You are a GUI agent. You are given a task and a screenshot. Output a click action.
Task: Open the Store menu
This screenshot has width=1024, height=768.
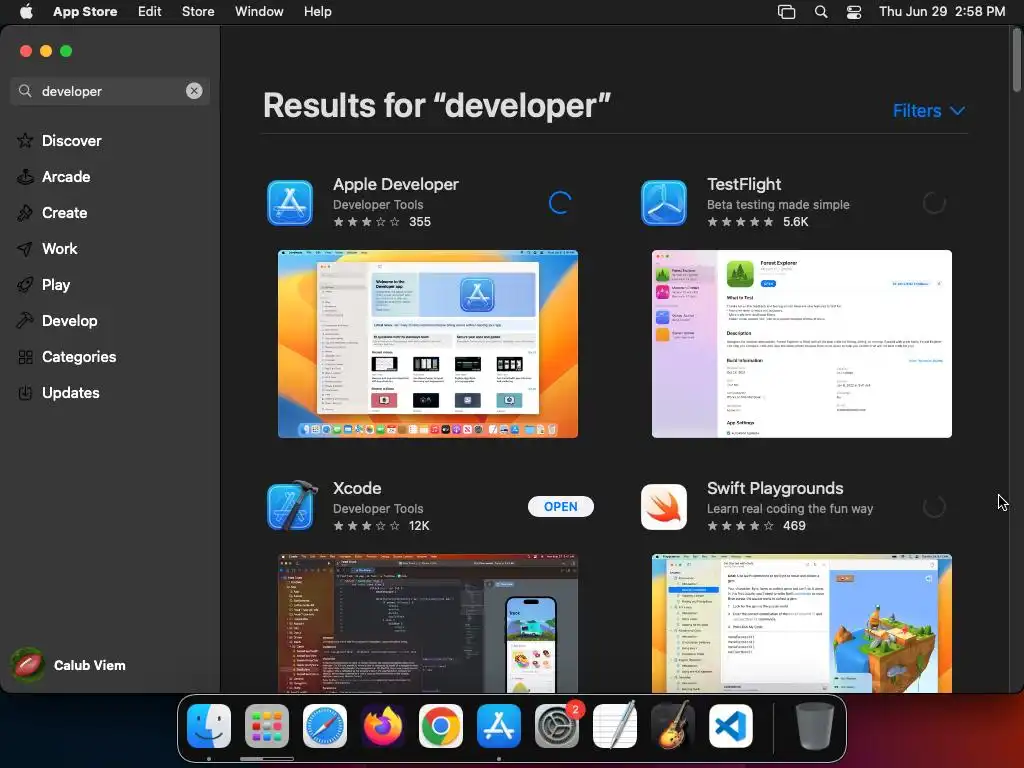coord(198,12)
